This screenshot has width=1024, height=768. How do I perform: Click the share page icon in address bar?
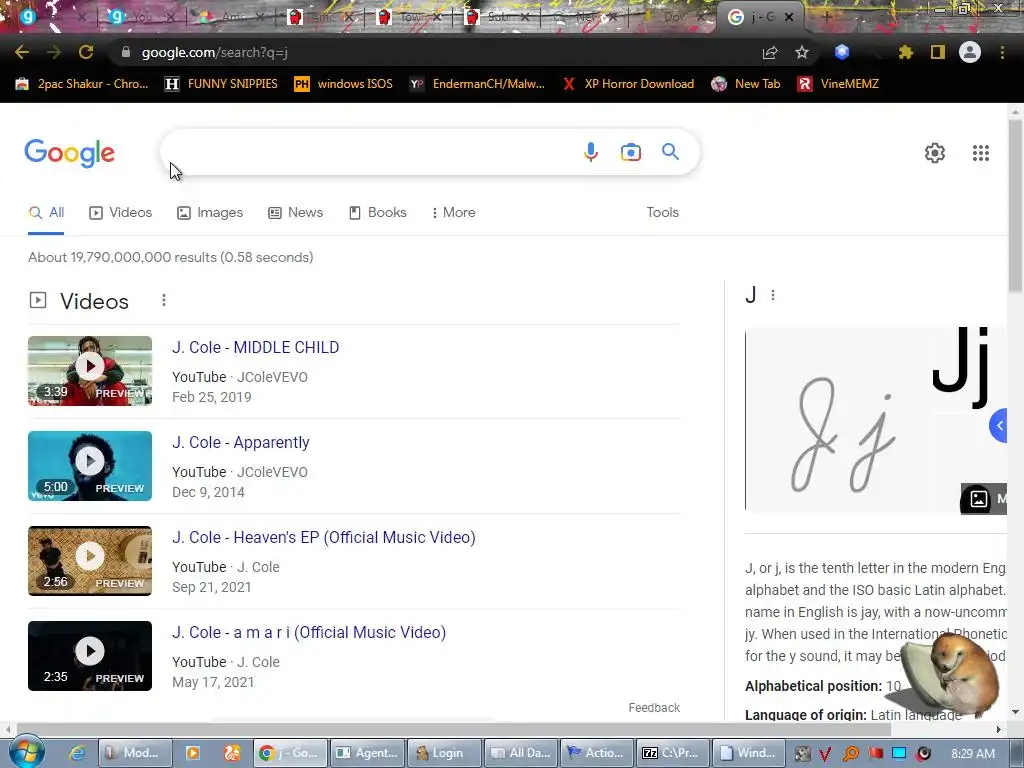770,52
